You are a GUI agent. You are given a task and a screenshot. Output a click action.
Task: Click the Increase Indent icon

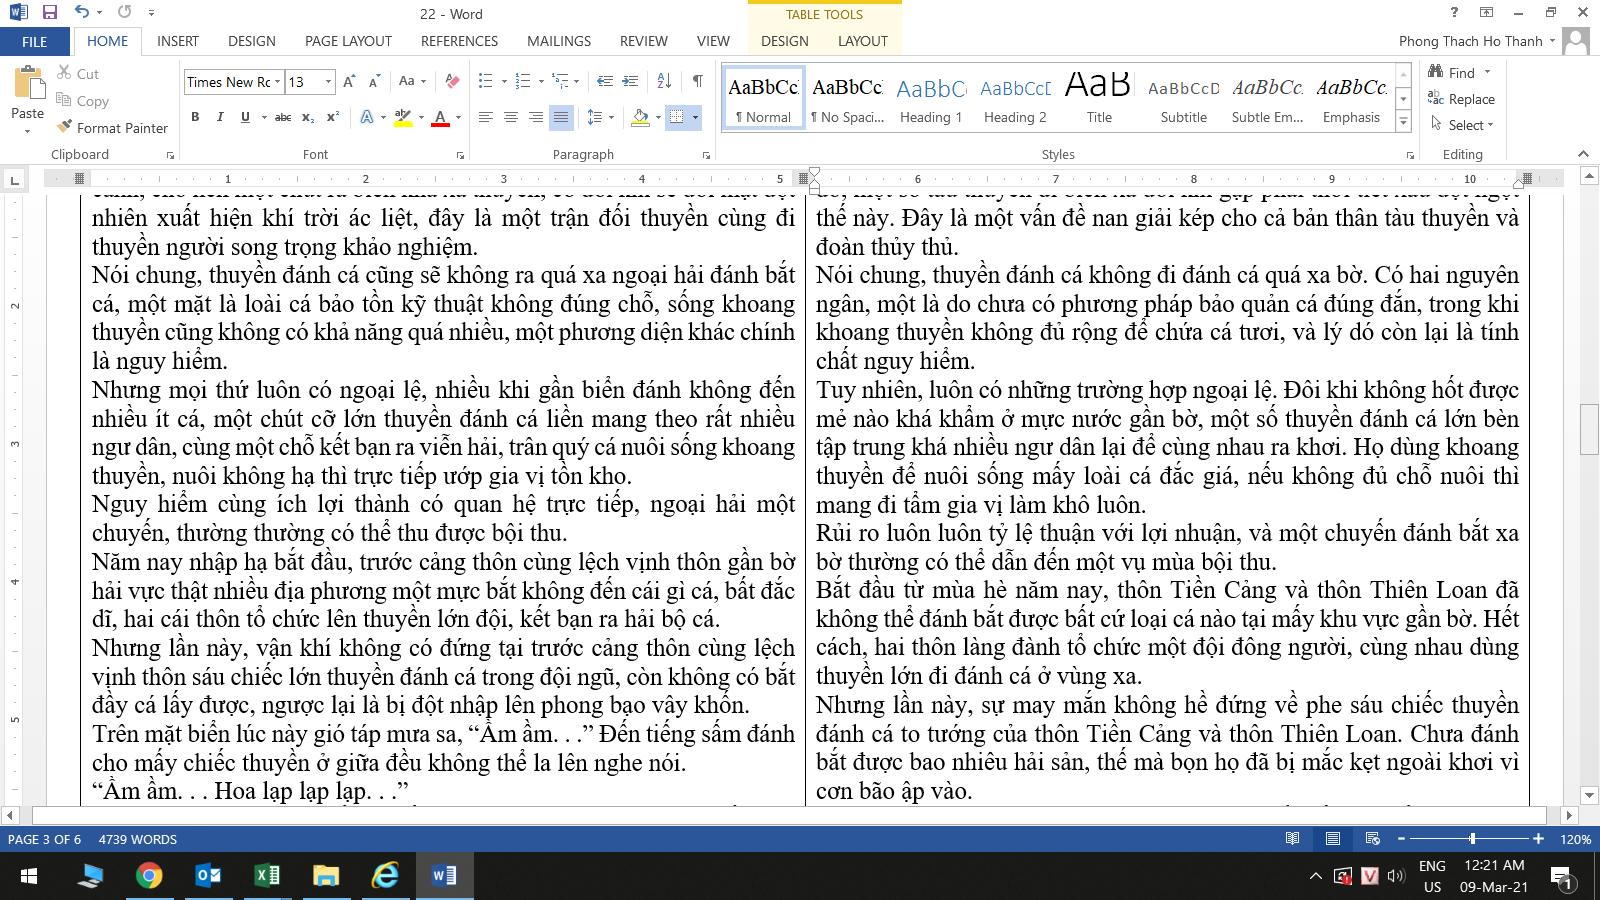click(630, 81)
